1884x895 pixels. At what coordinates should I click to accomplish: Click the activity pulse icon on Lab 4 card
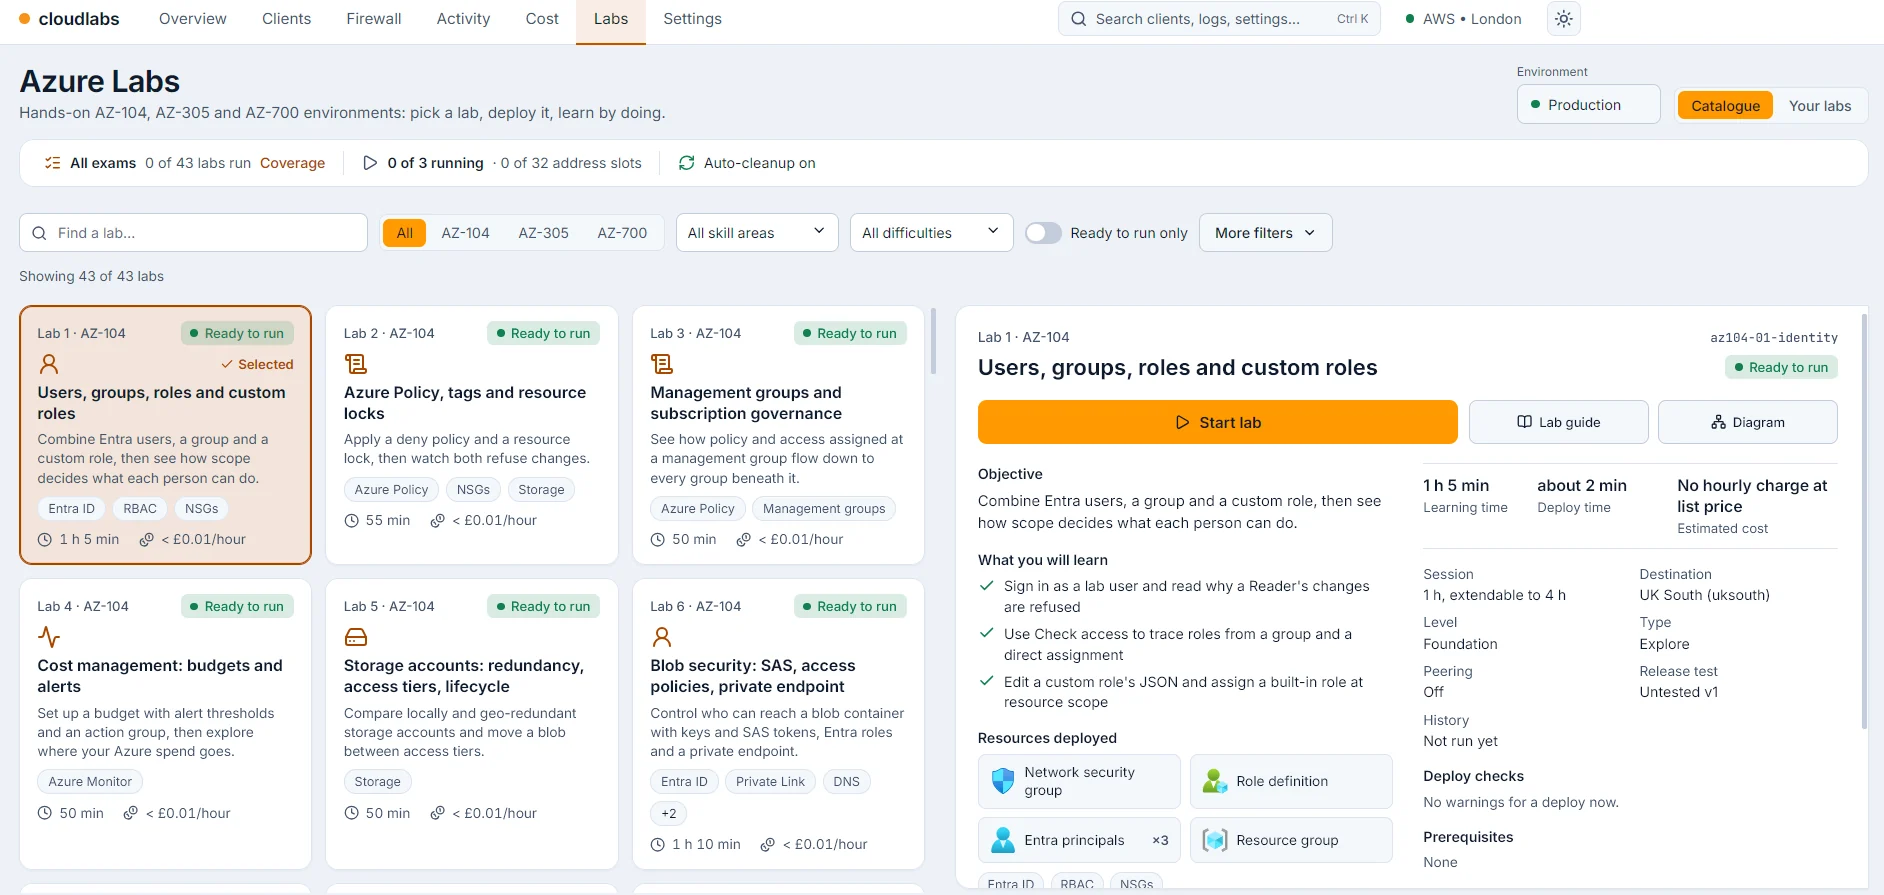click(48, 637)
